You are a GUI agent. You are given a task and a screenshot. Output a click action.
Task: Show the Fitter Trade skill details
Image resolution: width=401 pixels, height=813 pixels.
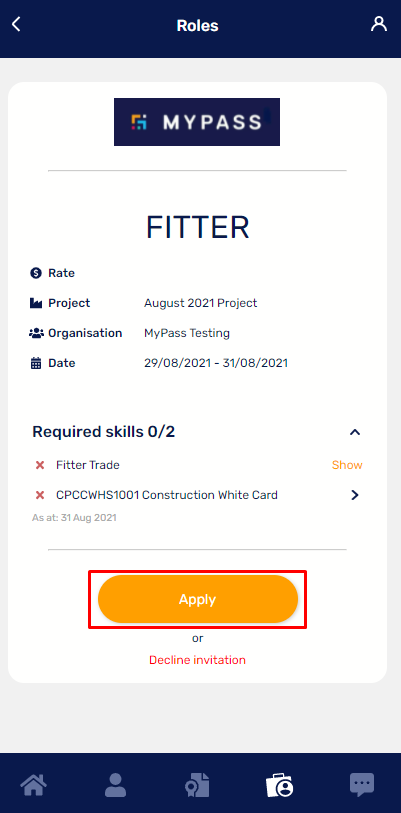coord(347,465)
